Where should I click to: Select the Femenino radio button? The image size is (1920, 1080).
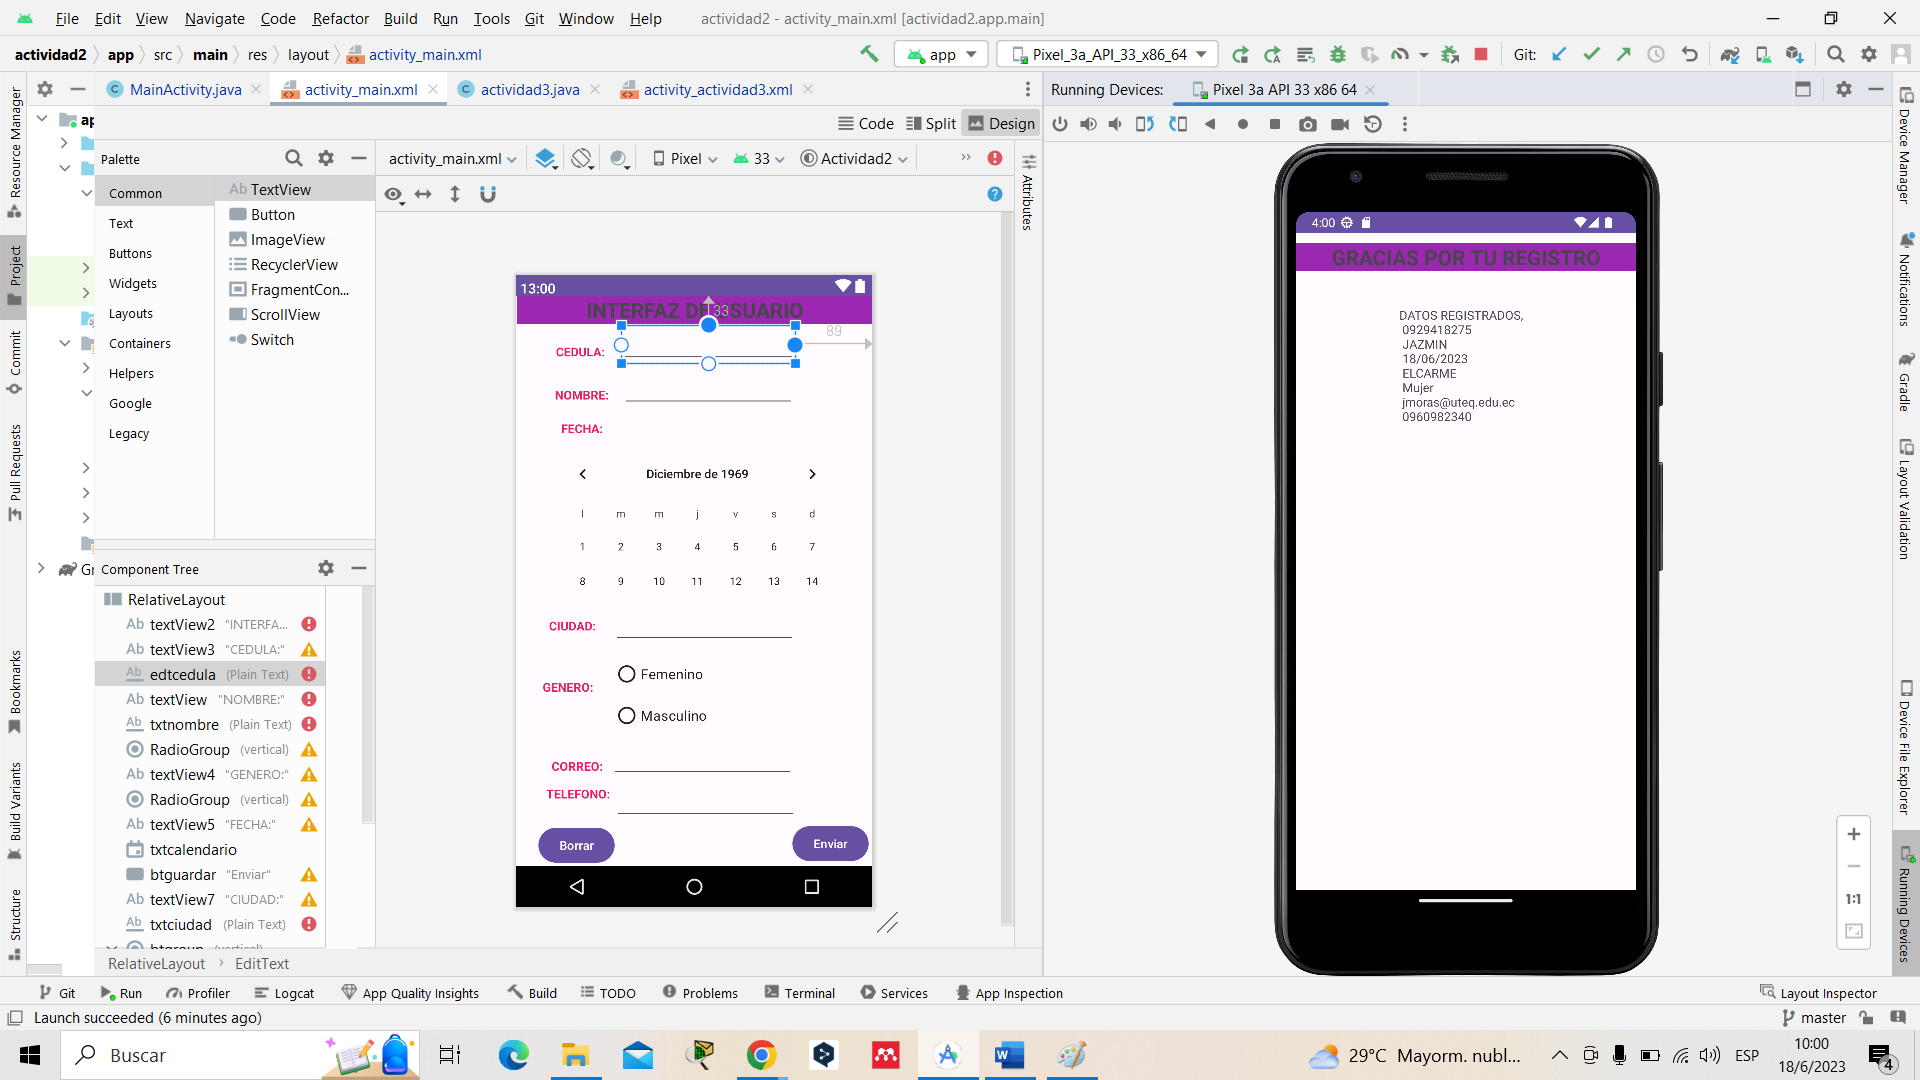(x=627, y=674)
